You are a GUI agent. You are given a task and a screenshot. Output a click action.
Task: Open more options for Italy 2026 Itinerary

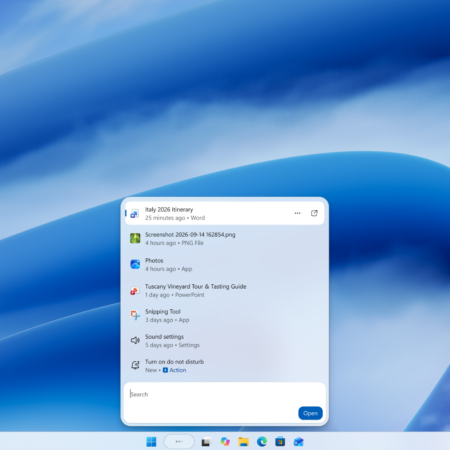pos(297,213)
